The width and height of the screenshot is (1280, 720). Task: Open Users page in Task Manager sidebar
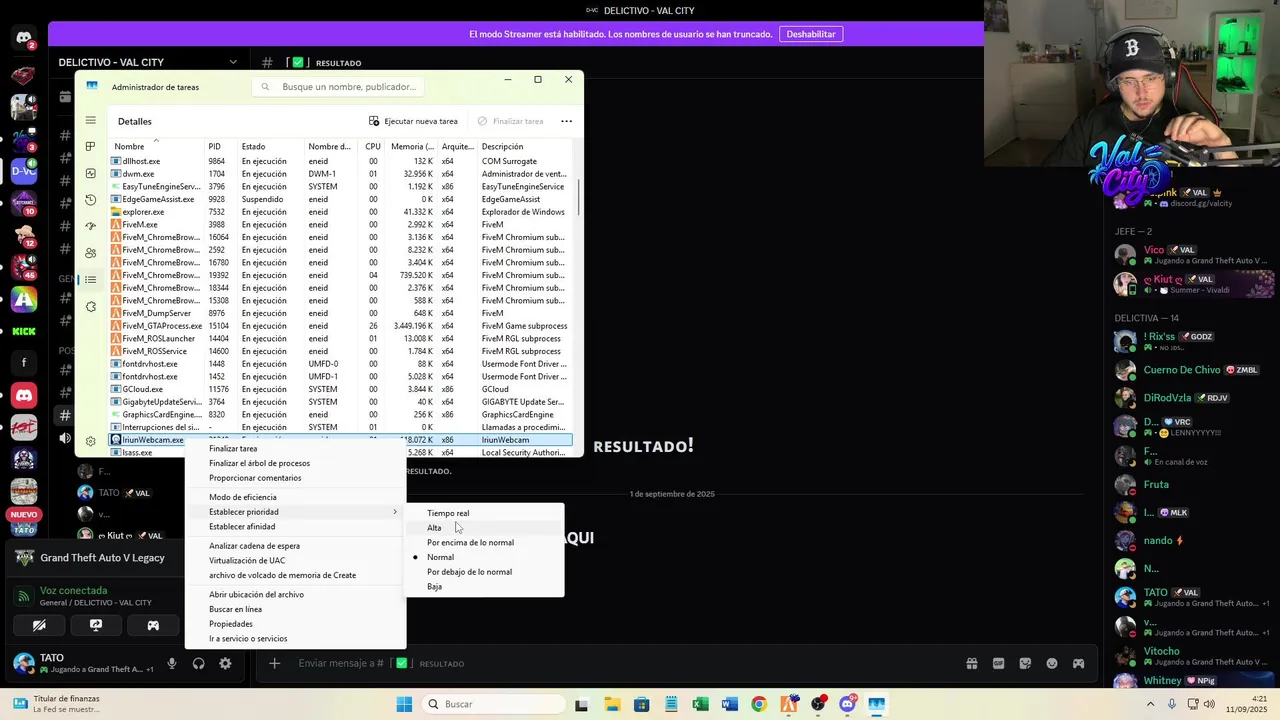[90, 253]
